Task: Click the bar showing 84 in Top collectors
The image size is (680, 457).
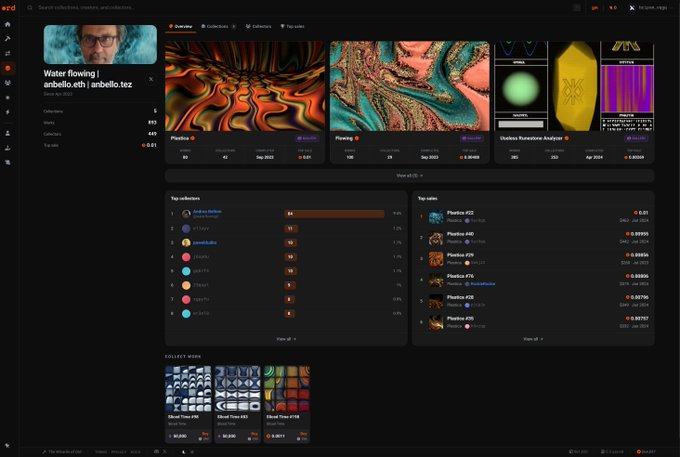Action: (x=334, y=214)
